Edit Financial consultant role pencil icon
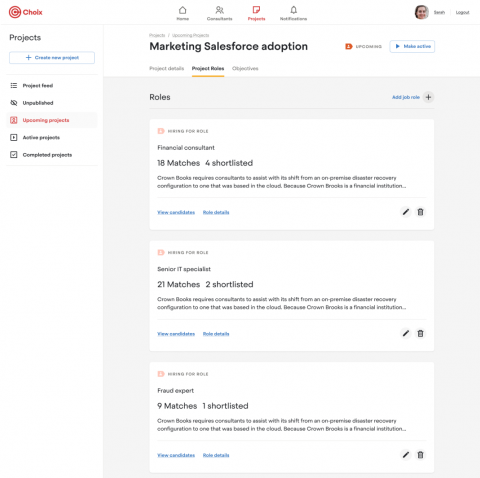The image size is (480, 478). [x=406, y=212]
